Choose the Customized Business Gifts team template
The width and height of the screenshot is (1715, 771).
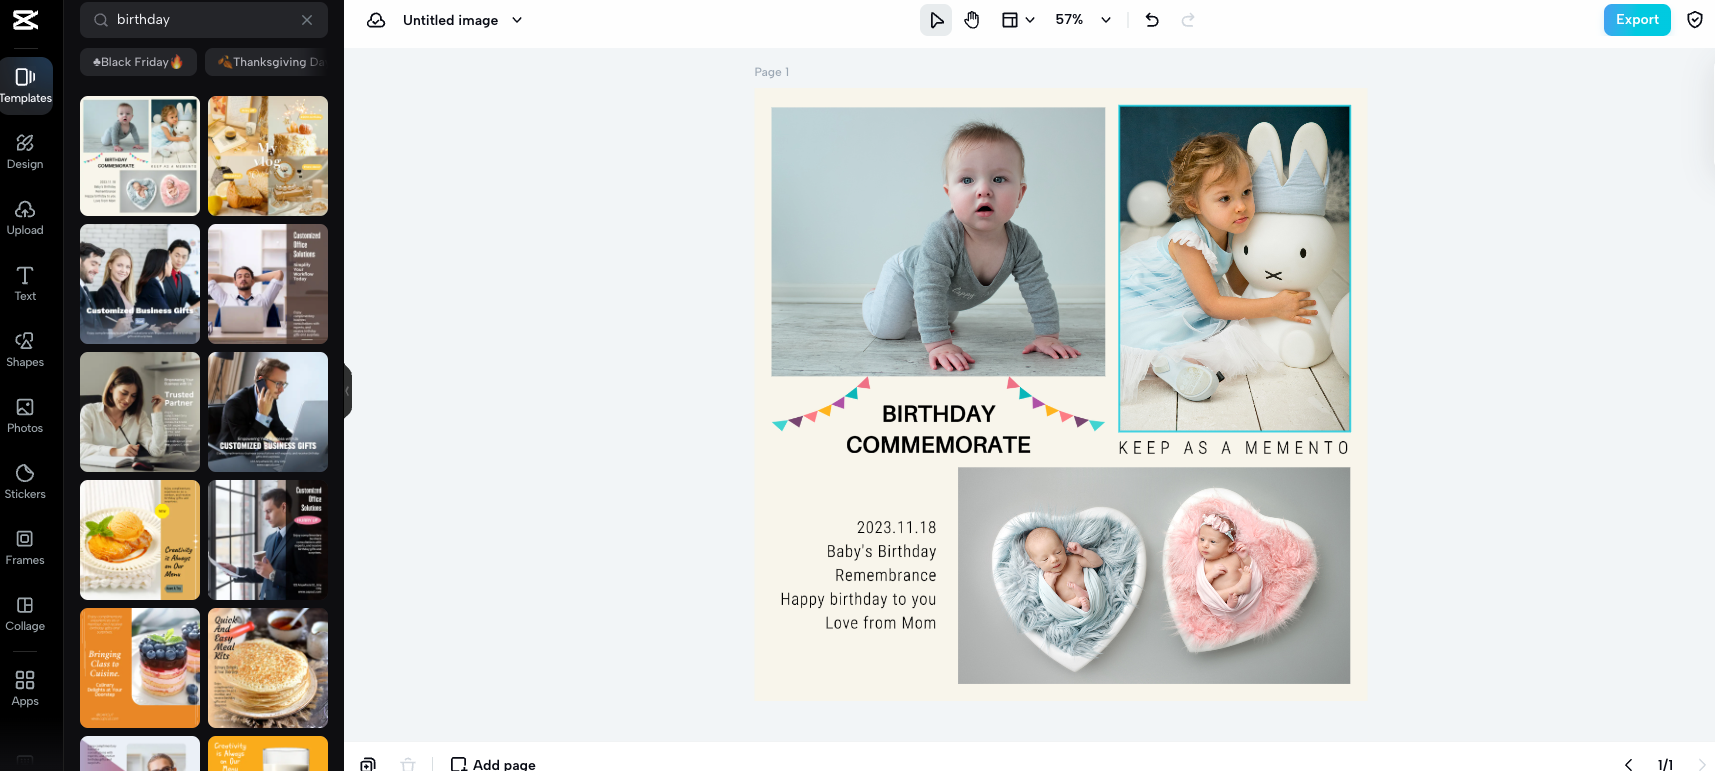pyautogui.click(x=140, y=284)
